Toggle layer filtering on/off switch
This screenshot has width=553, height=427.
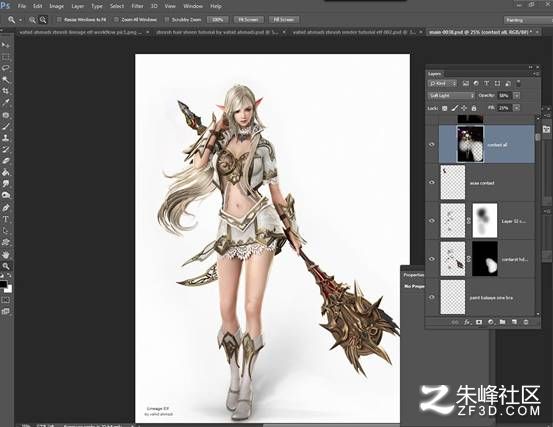[518, 84]
